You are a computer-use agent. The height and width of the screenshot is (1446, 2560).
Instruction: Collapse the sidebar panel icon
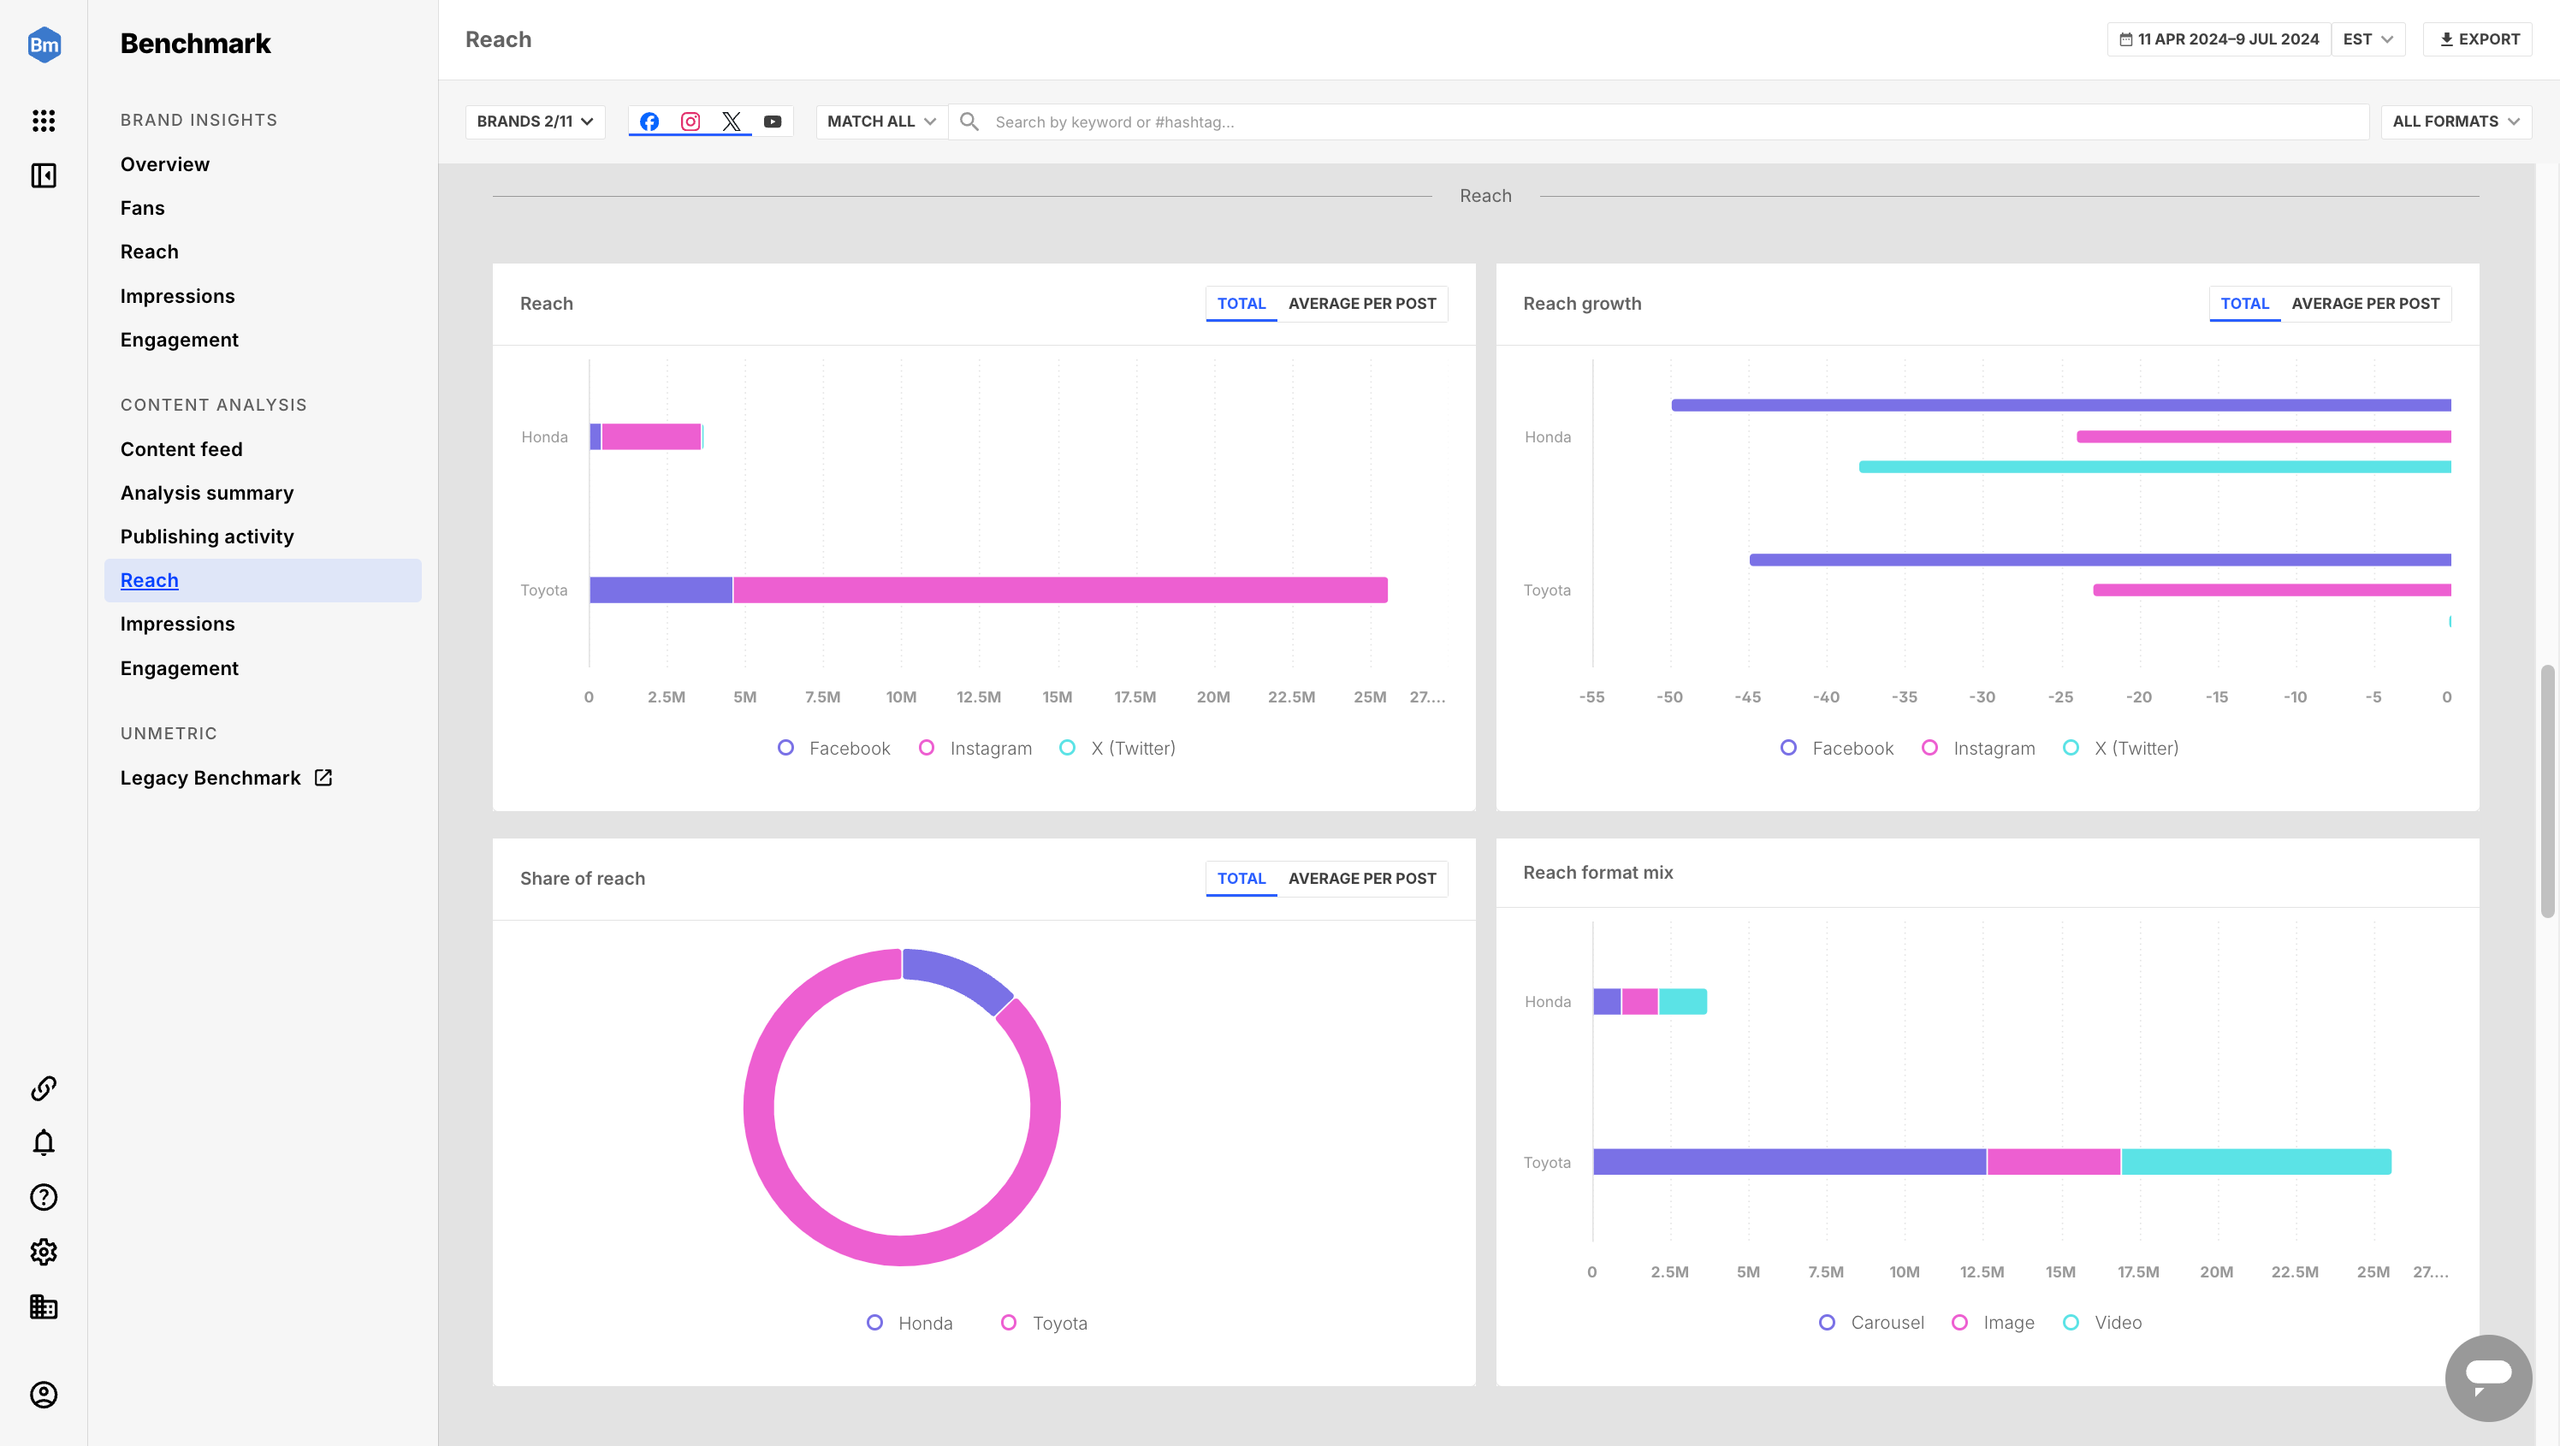click(43, 176)
